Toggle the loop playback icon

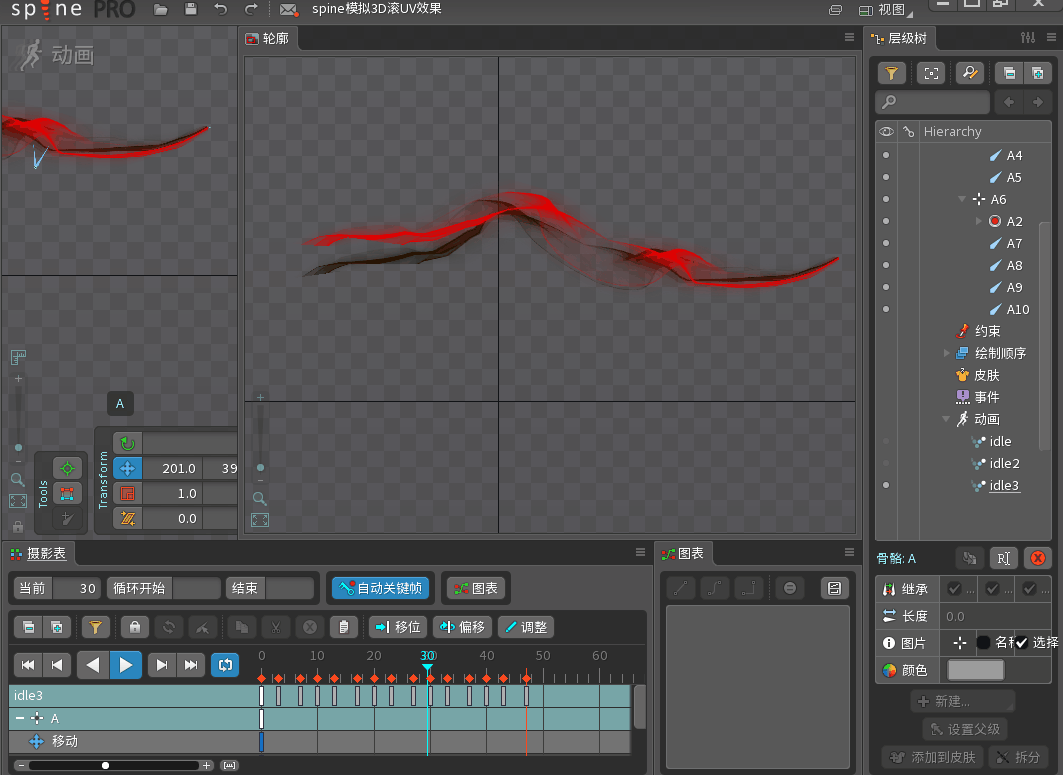pyautogui.click(x=225, y=664)
